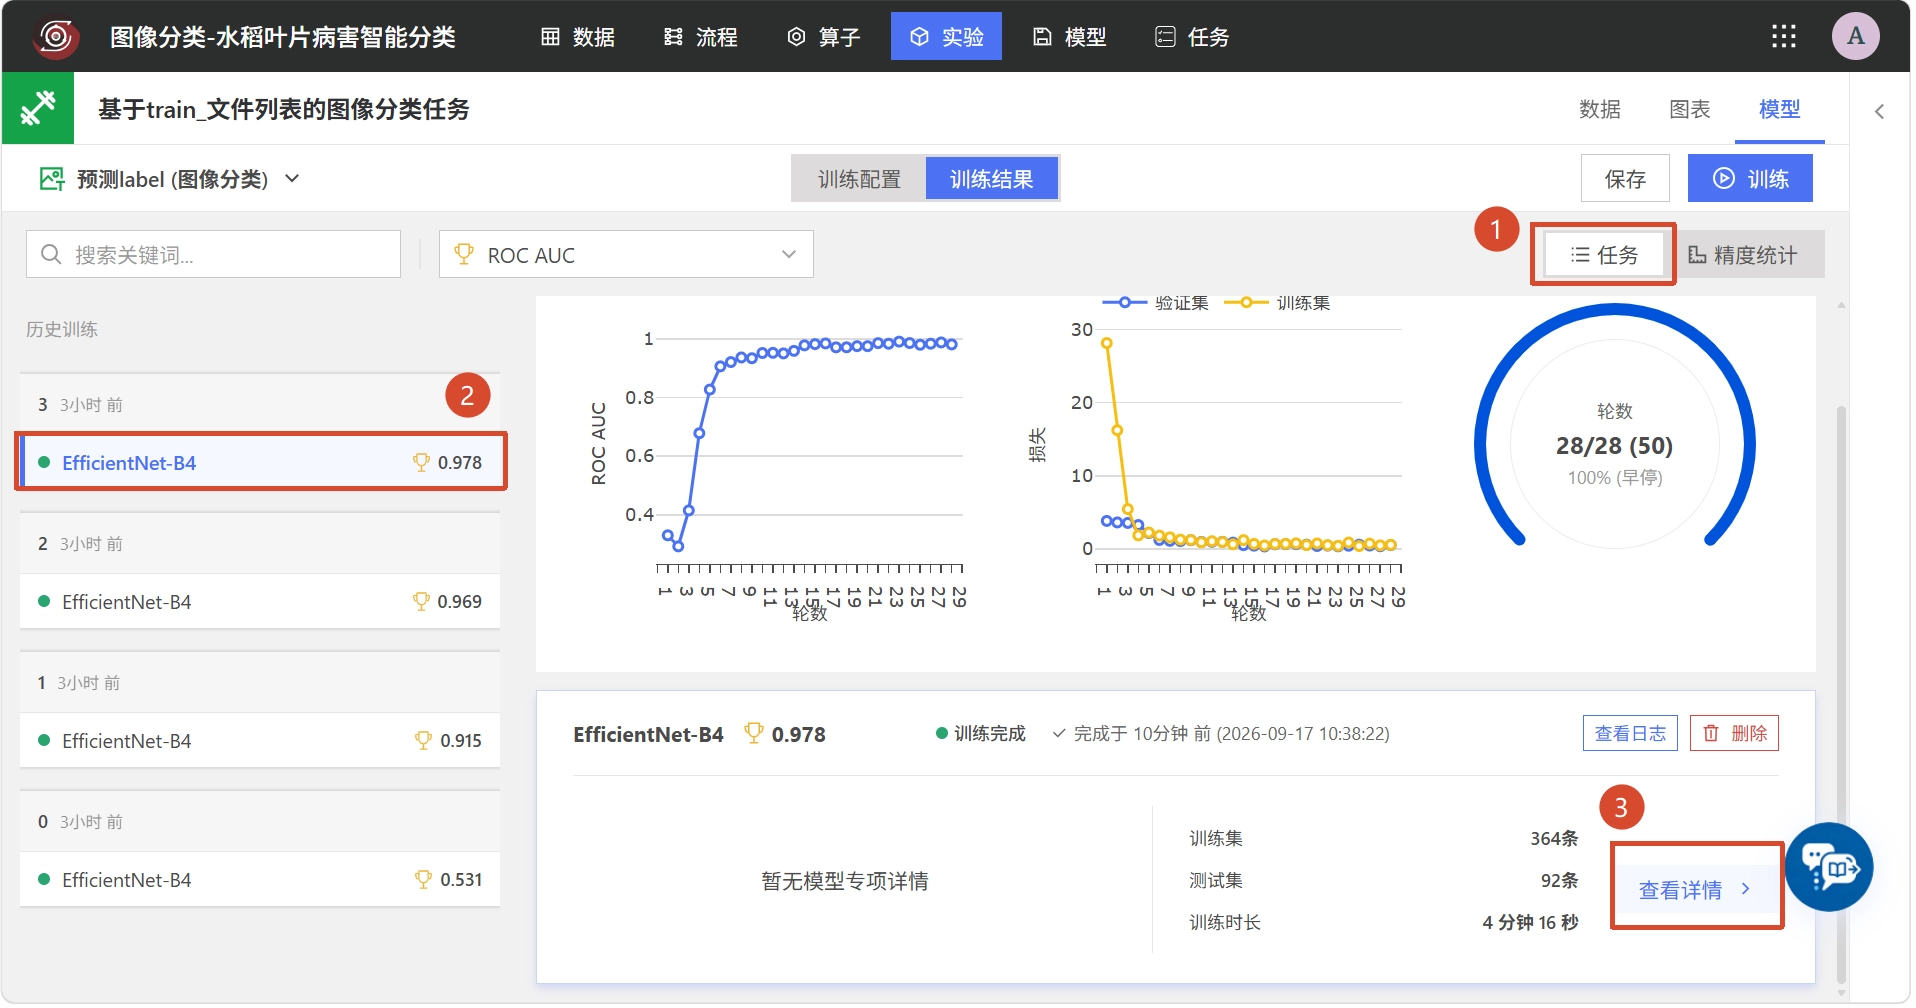1916x1008 pixels.
Task: Click the app logo in the top bar
Action: pos(56,37)
